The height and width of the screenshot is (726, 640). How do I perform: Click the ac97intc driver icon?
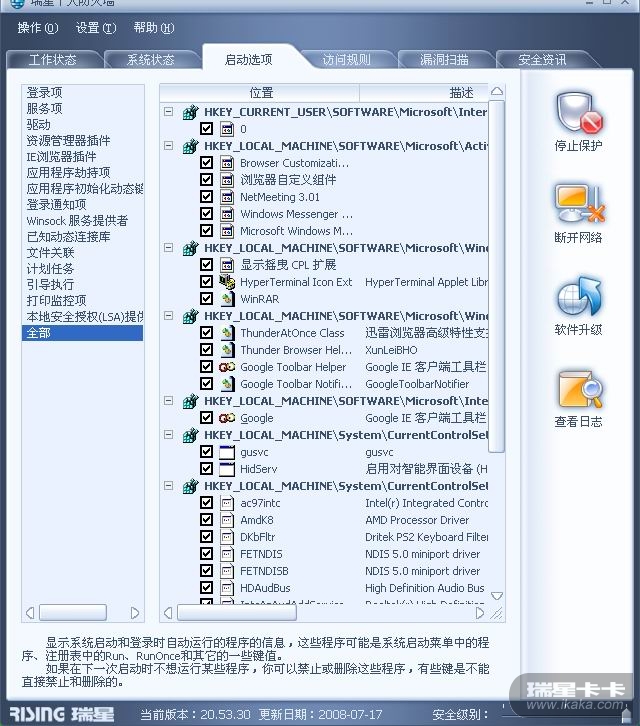click(227, 503)
